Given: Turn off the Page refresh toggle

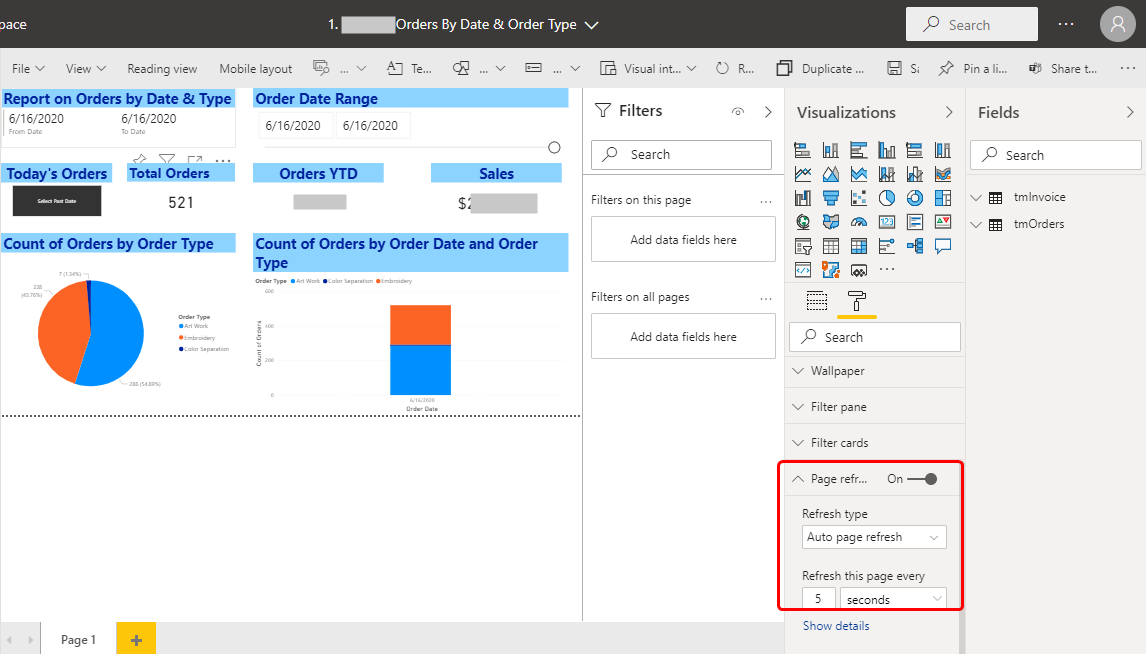Looking at the screenshot, I should point(923,479).
